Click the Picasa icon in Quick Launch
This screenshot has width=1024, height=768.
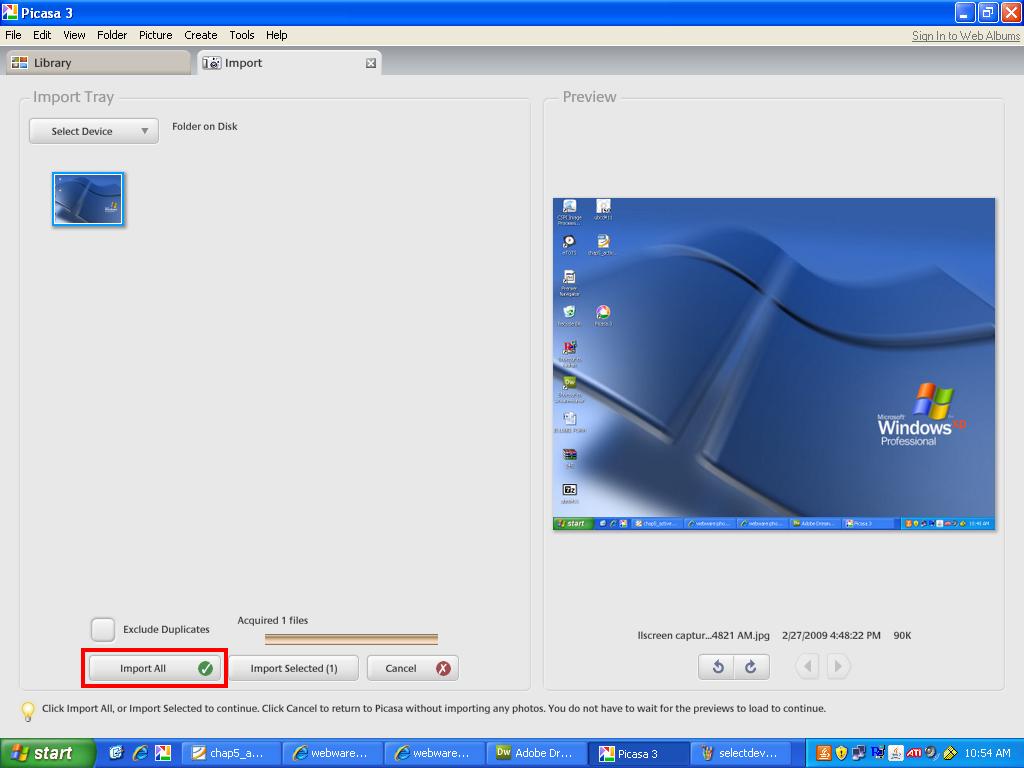click(x=163, y=753)
